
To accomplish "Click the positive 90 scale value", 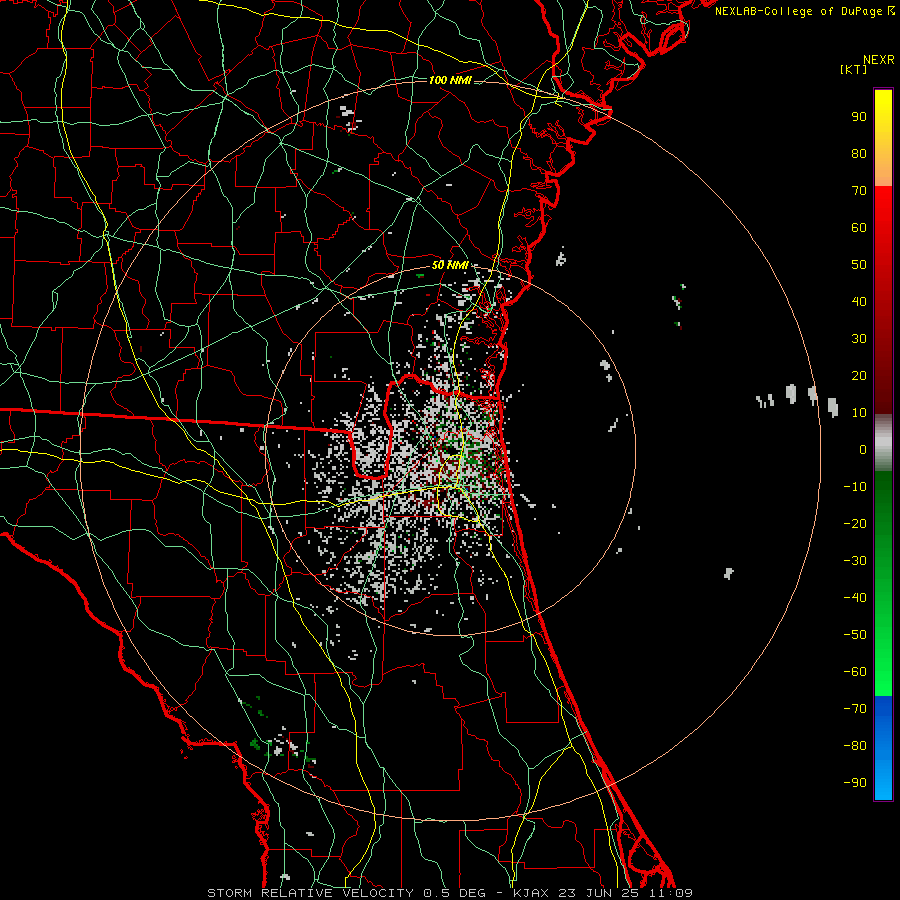I will 859,117.
